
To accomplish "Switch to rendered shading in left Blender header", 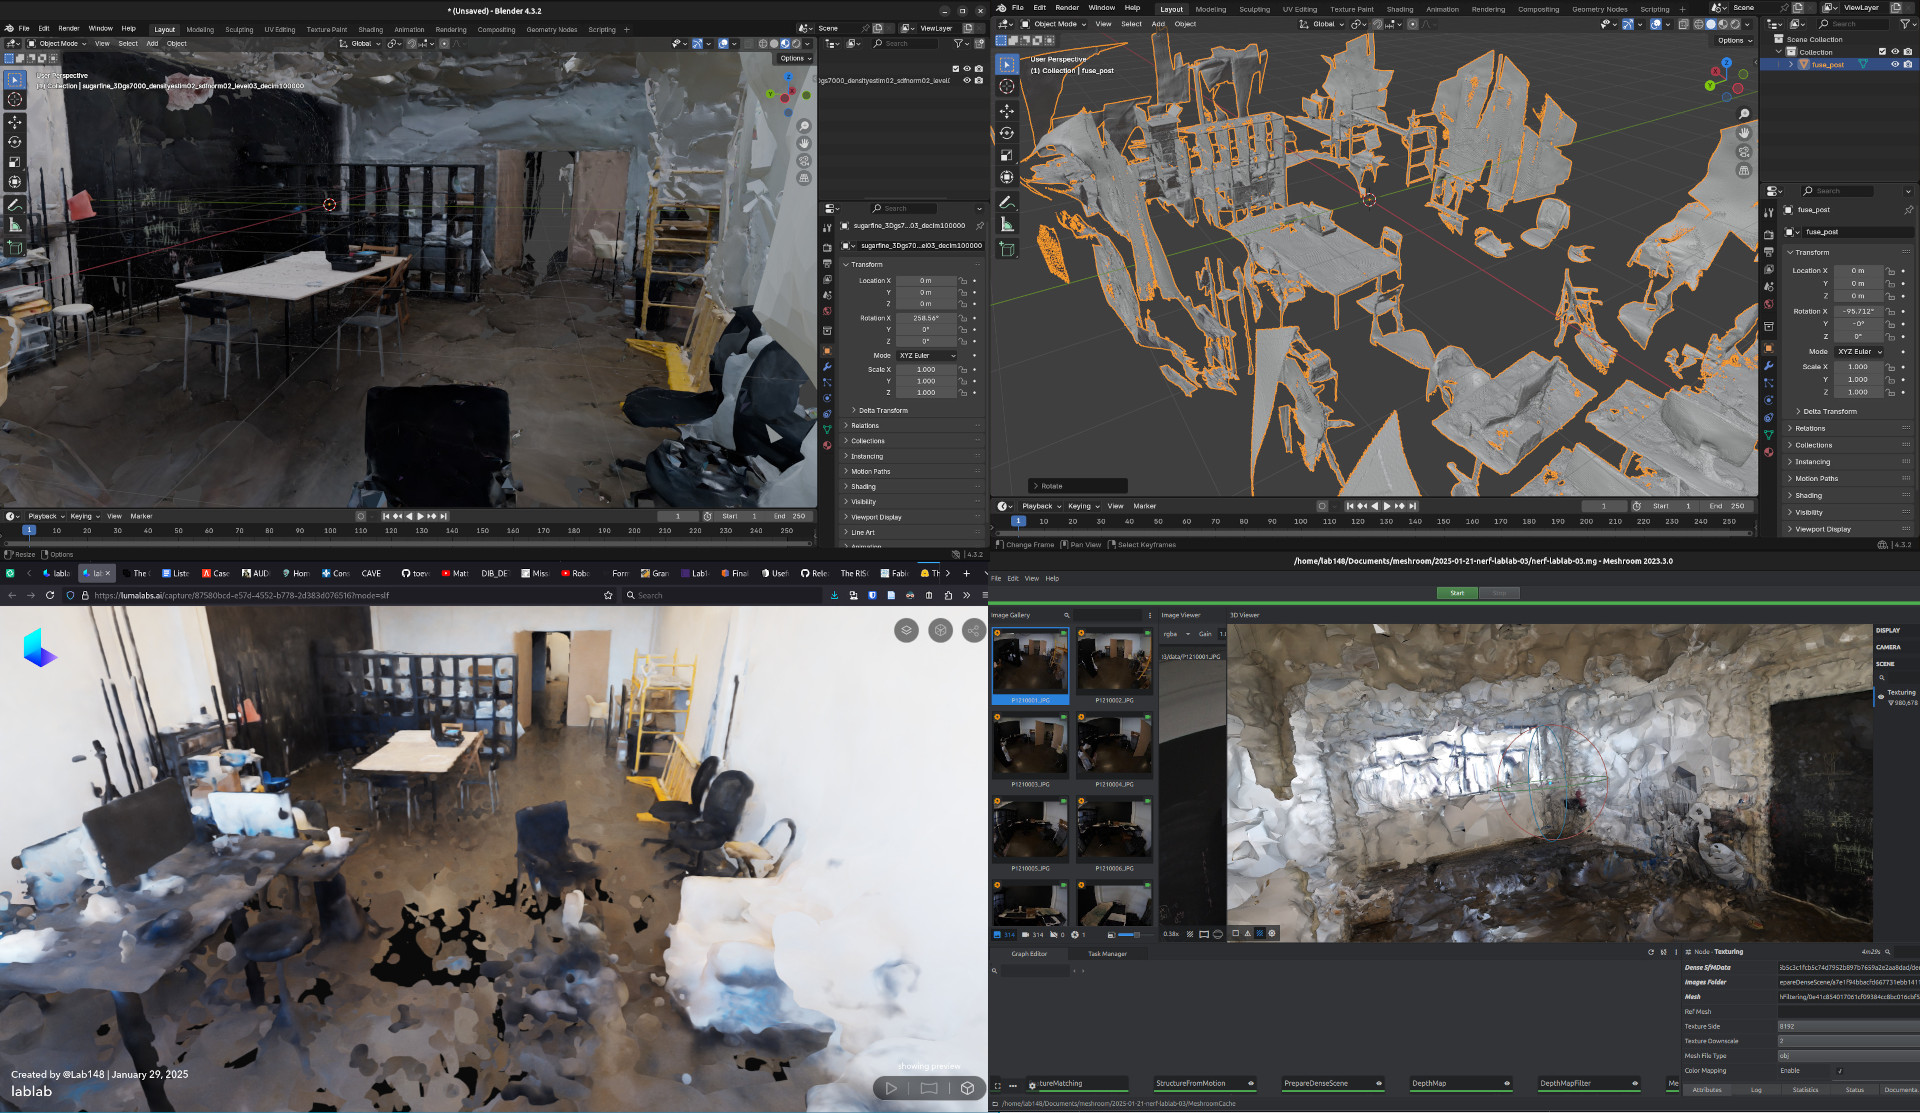I will [796, 44].
